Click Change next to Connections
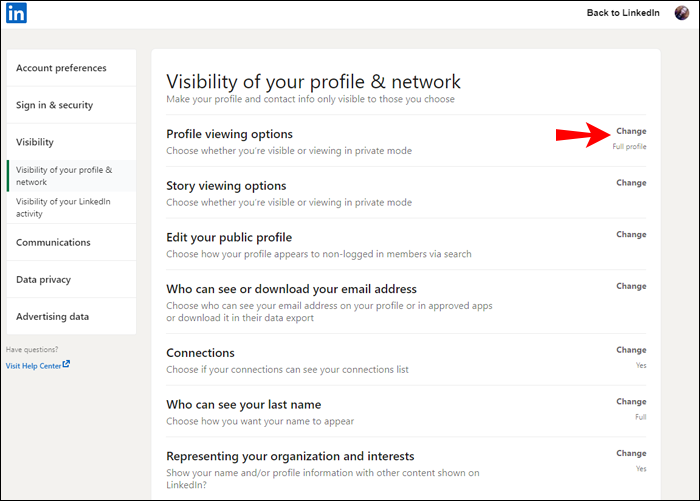Screen dimensions: 700x501 tap(631, 350)
